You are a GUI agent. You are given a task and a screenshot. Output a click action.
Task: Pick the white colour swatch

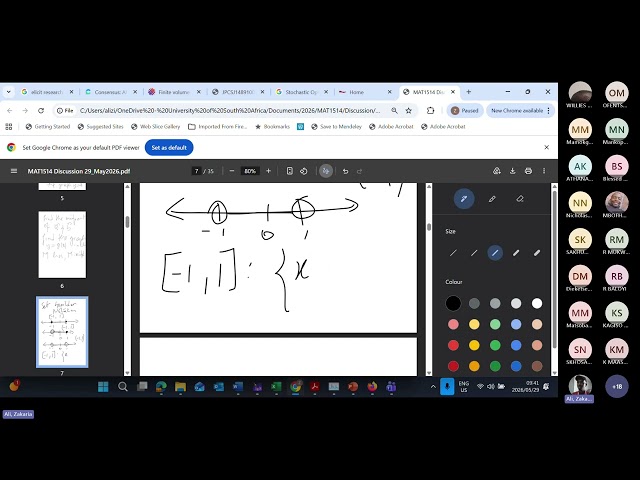coord(537,303)
